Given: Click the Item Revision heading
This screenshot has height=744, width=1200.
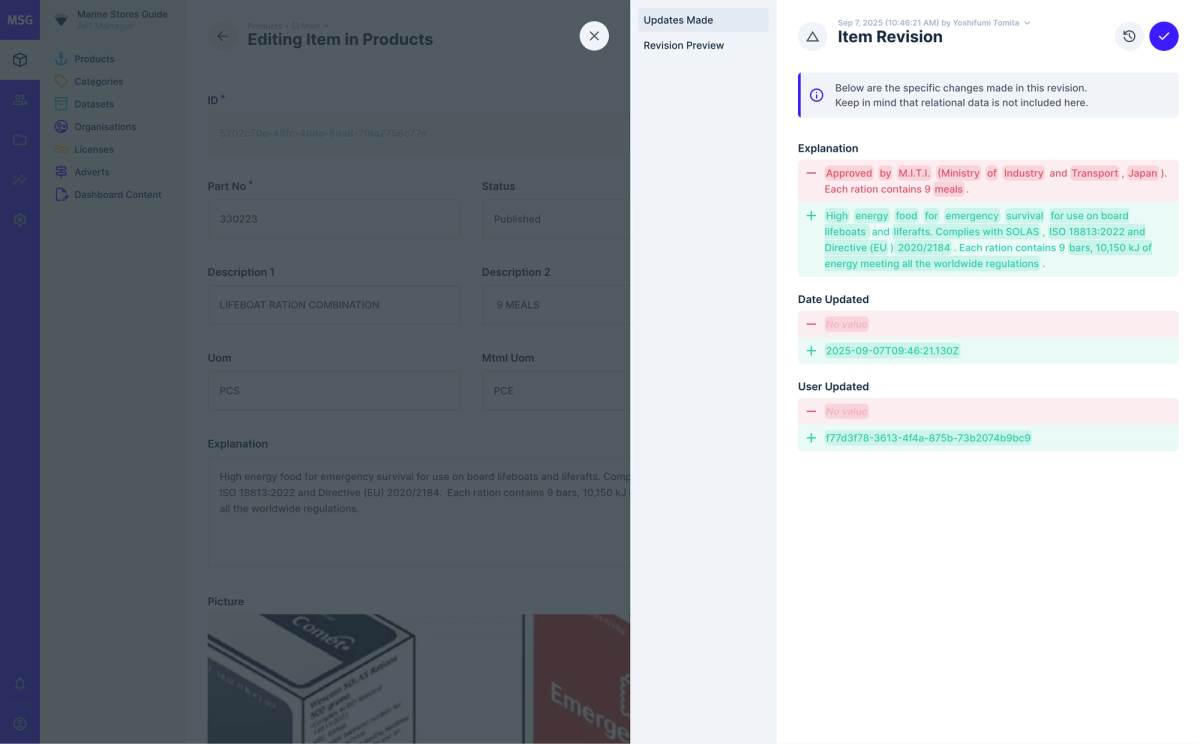Looking at the screenshot, I should pos(890,37).
